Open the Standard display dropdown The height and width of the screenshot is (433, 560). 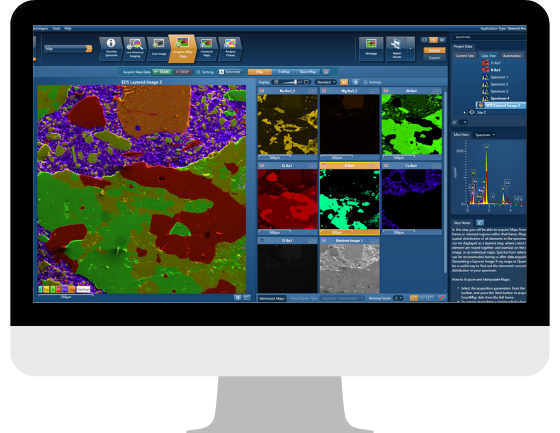(326, 82)
